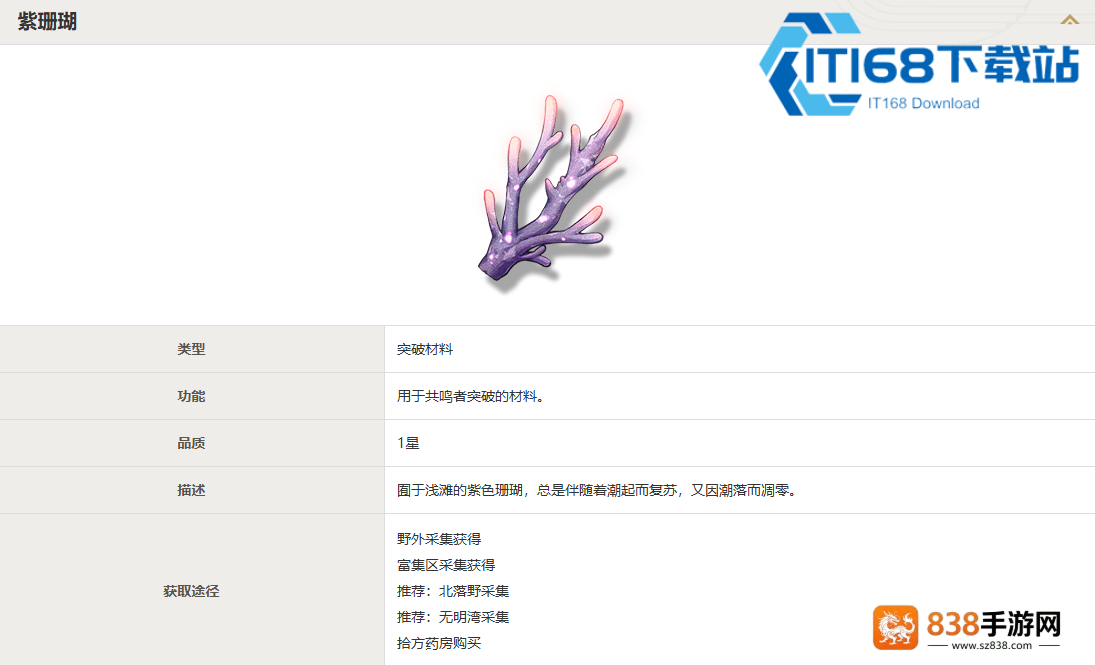Click the 类型 row label
Screen dimensions: 1095x665
click(191, 349)
